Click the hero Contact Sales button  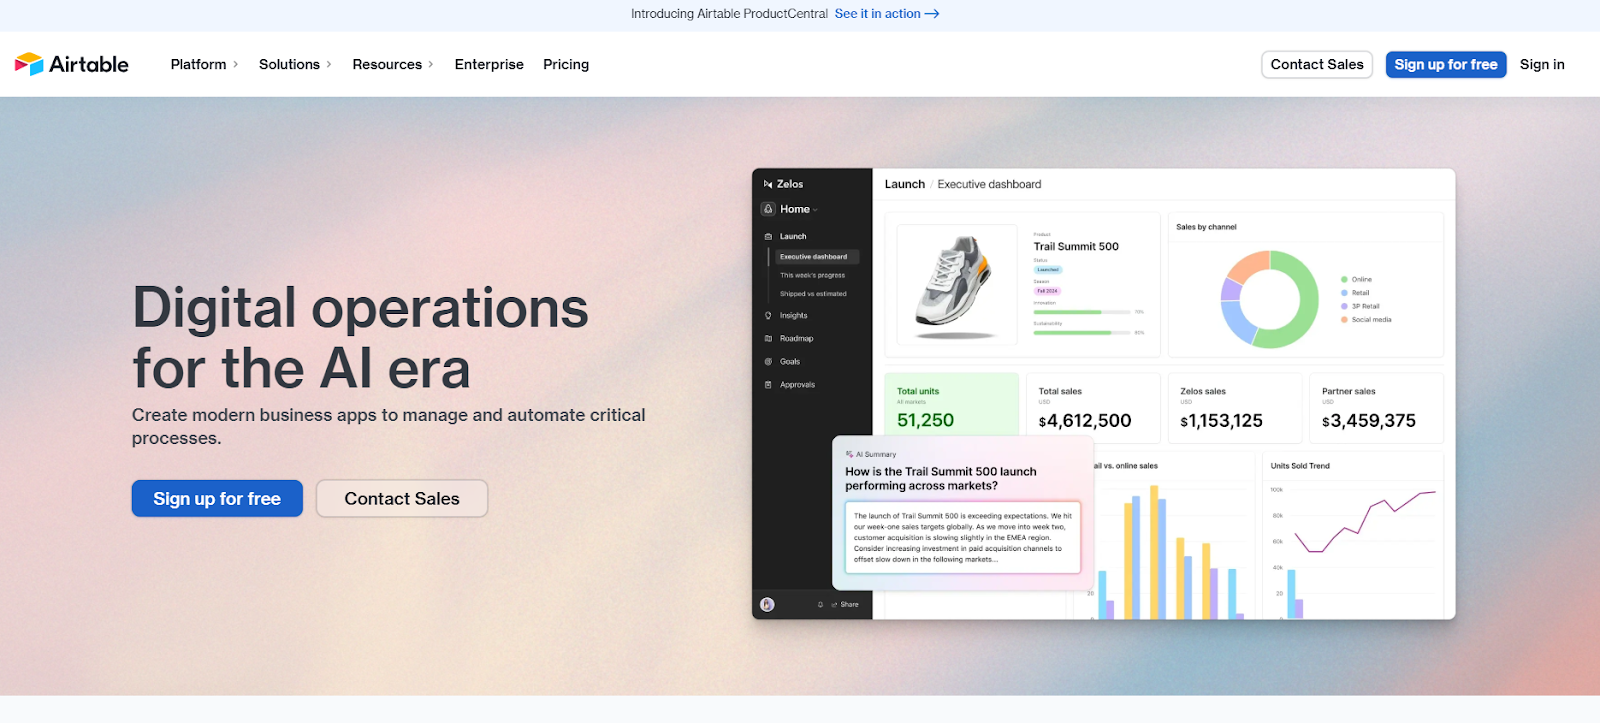pyautogui.click(x=402, y=498)
